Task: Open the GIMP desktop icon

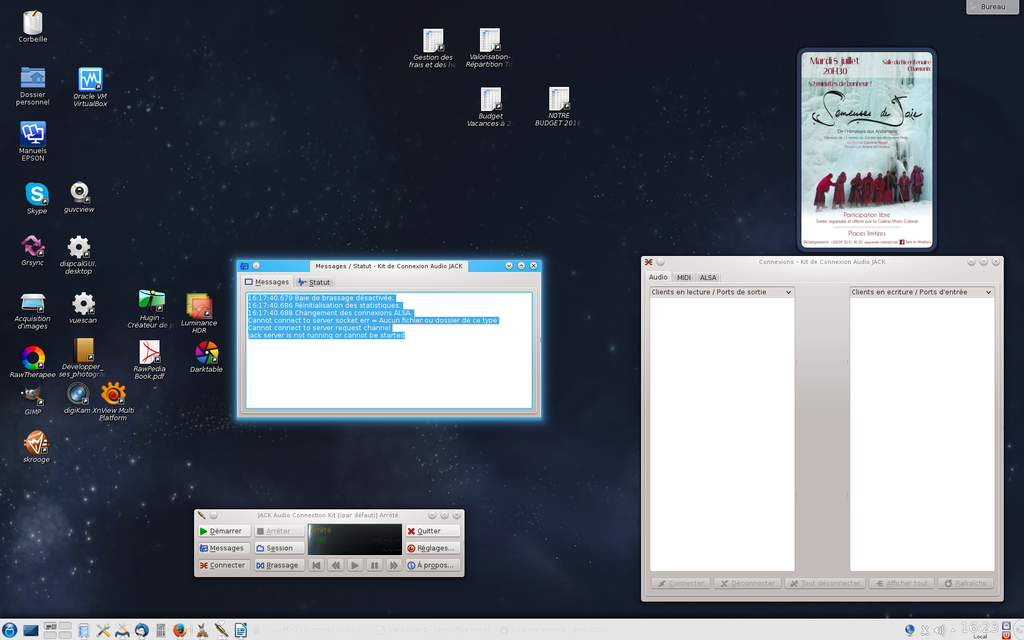Action: [x=33, y=395]
